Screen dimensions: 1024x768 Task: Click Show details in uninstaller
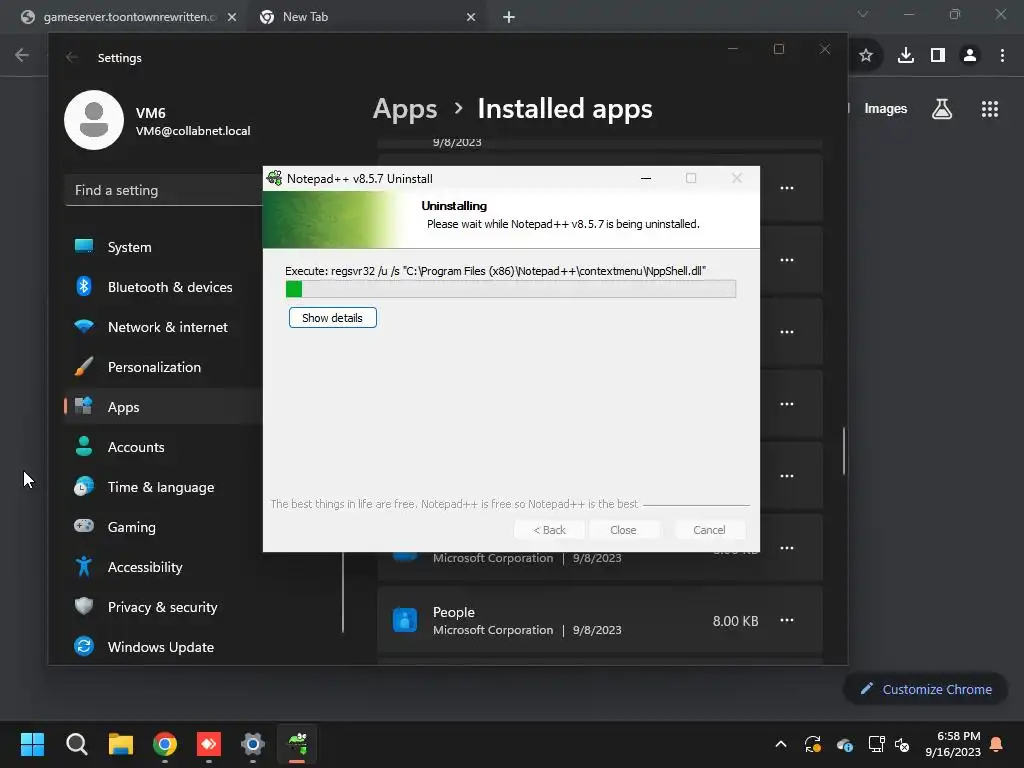[x=332, y=318]
